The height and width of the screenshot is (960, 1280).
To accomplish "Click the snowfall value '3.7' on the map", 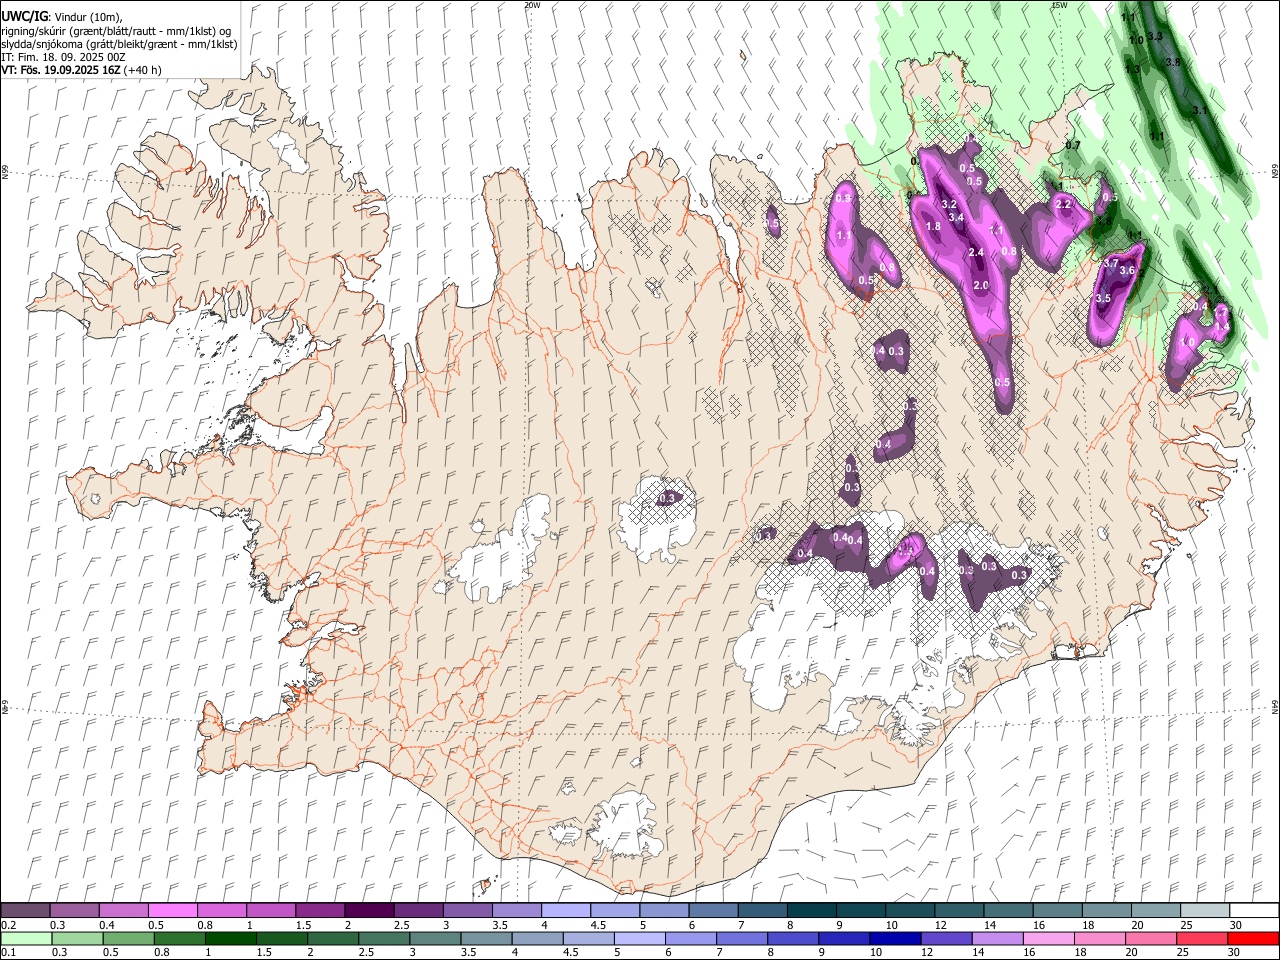I will (1111, 263).
